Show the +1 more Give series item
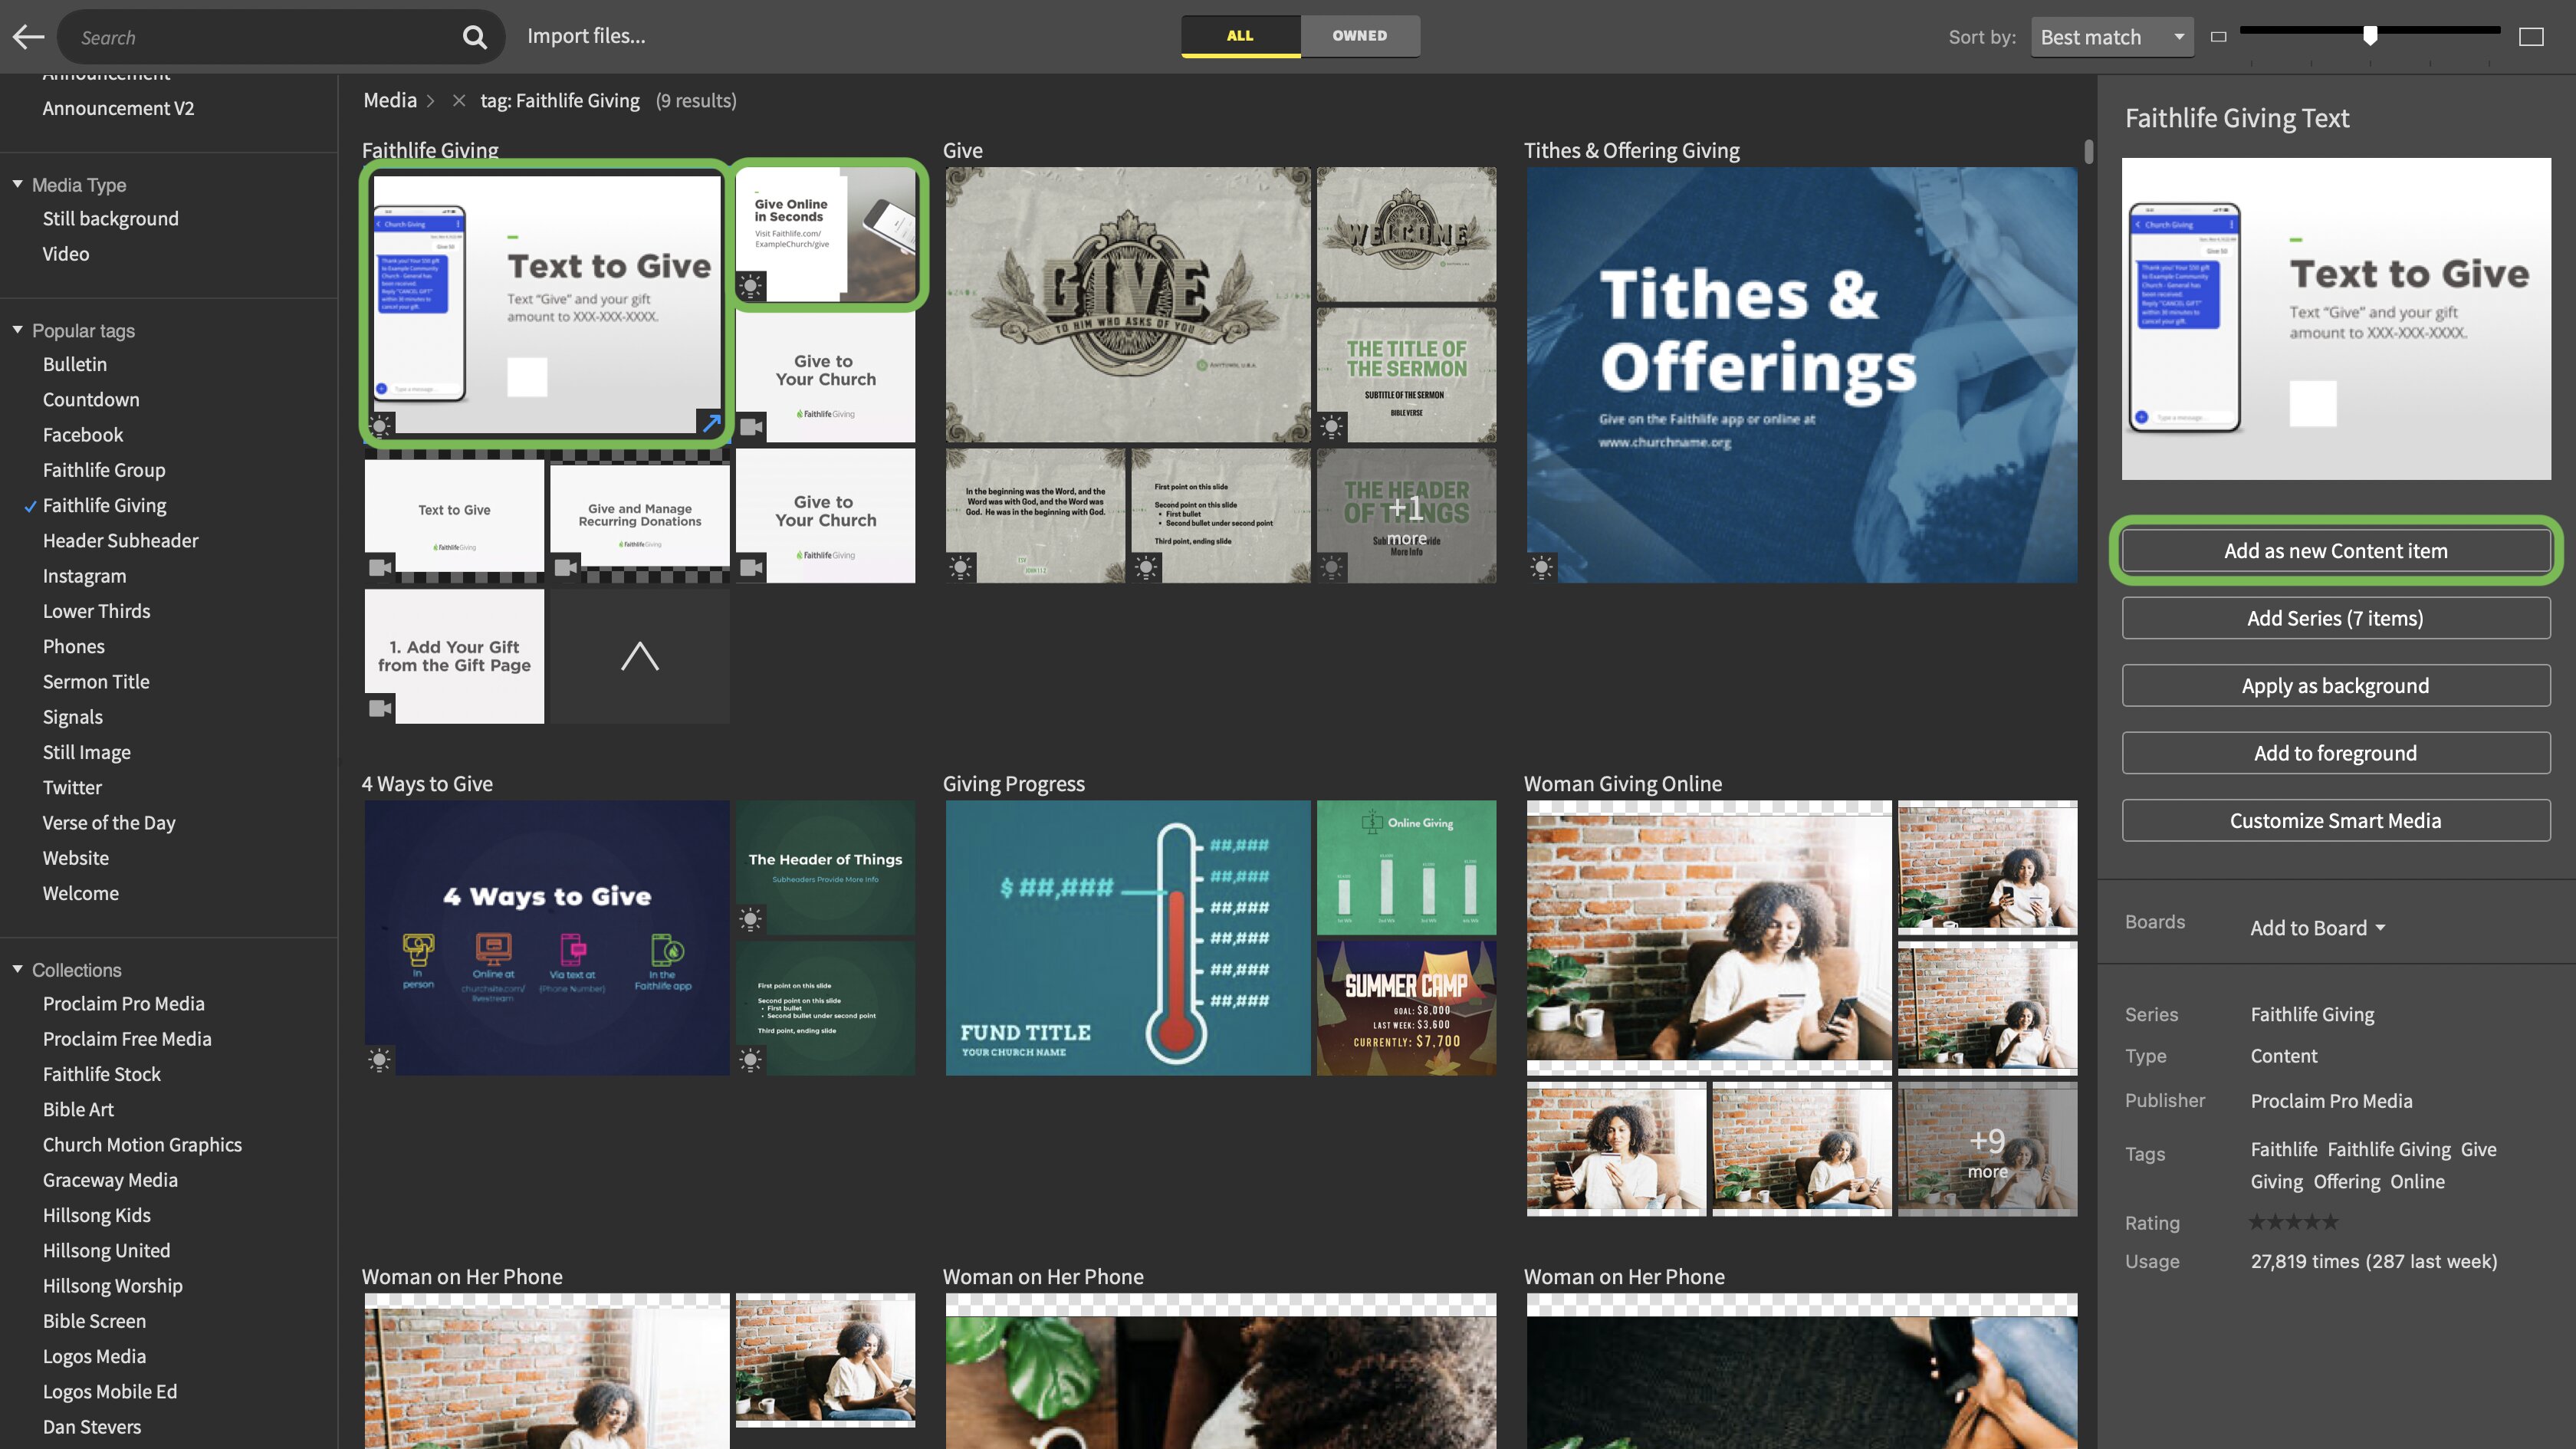The height and width of the screenshot is (1449, 2576). (1406, 515)
